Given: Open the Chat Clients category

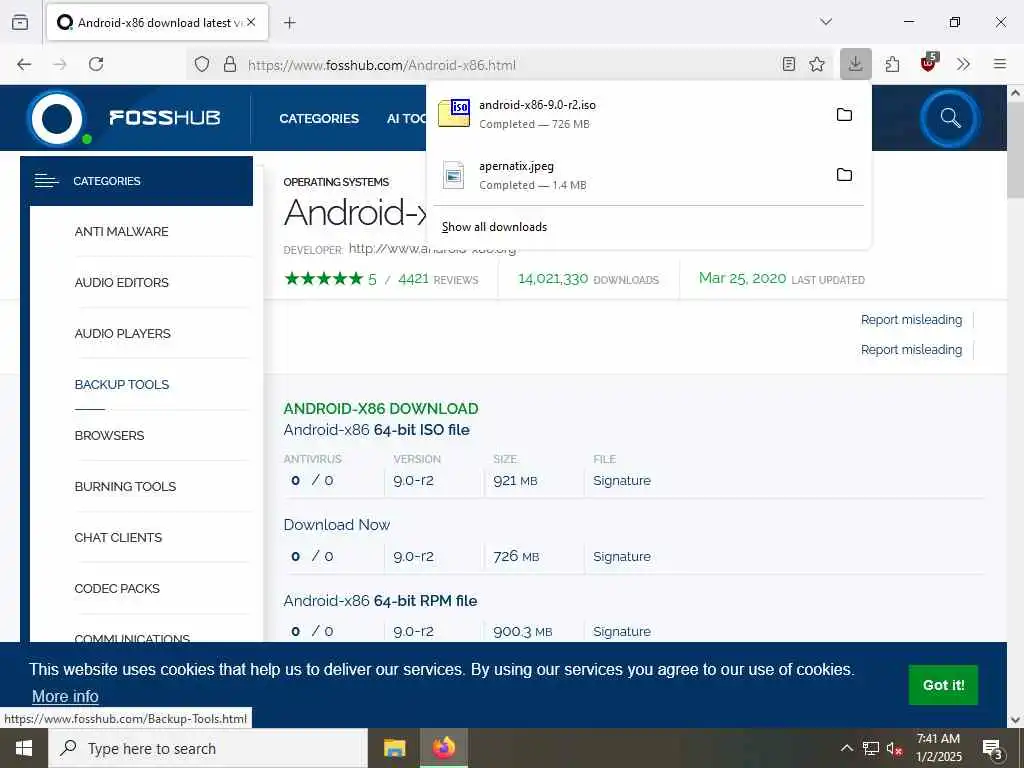Looking at the screenshot, I should [x=118, y=537].
